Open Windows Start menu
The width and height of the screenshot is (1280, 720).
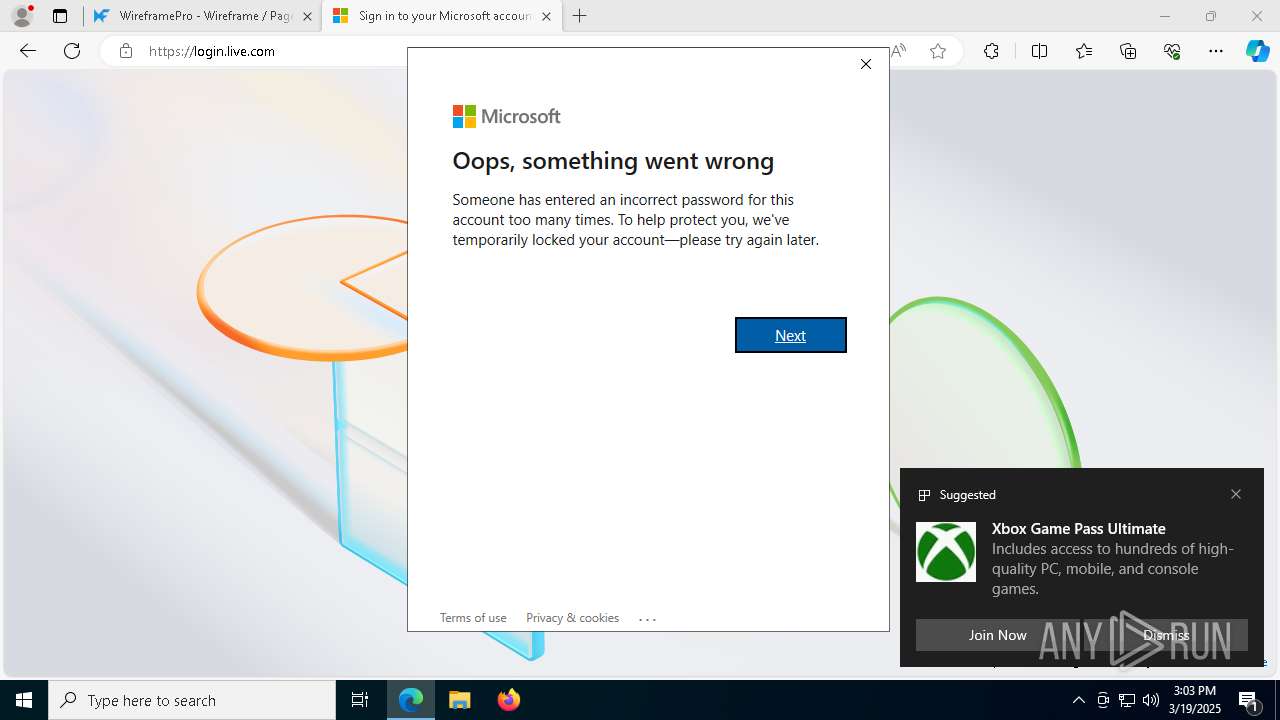[24, 700]
